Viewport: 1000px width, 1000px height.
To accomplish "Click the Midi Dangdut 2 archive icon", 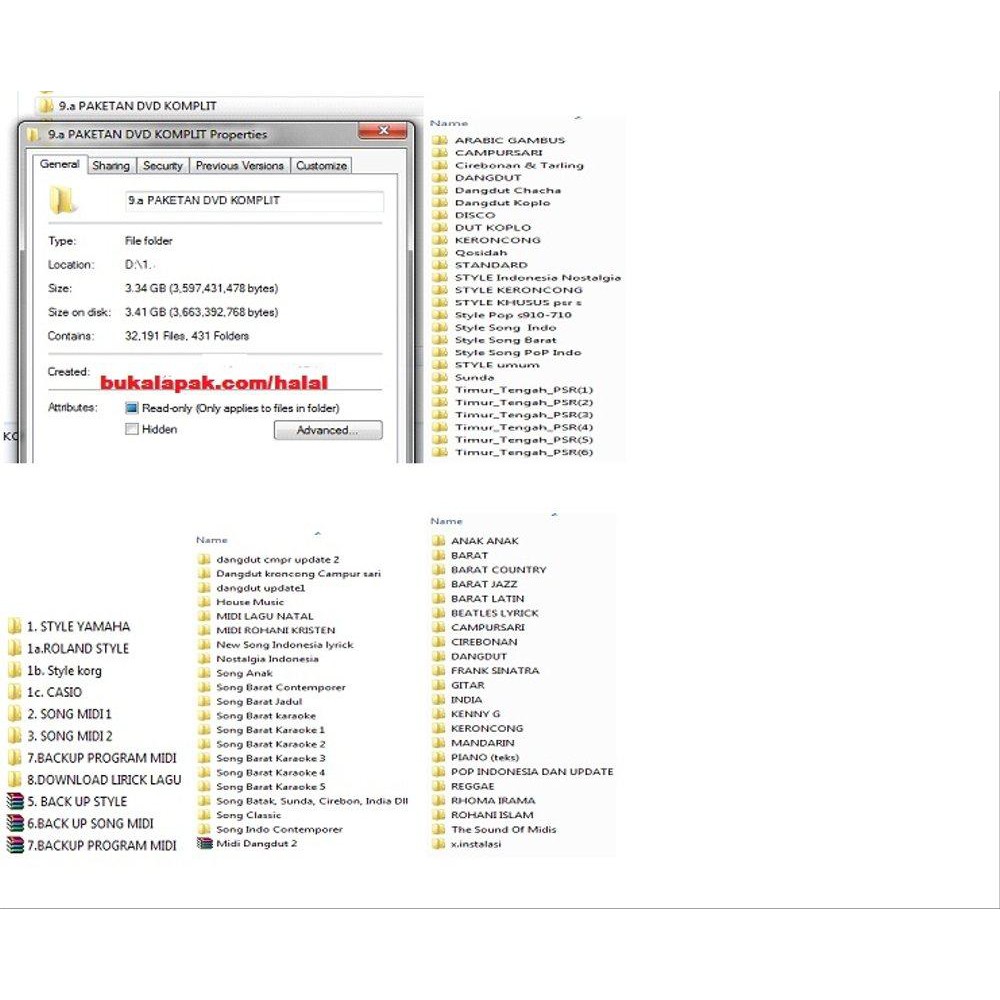I will 204,843.
